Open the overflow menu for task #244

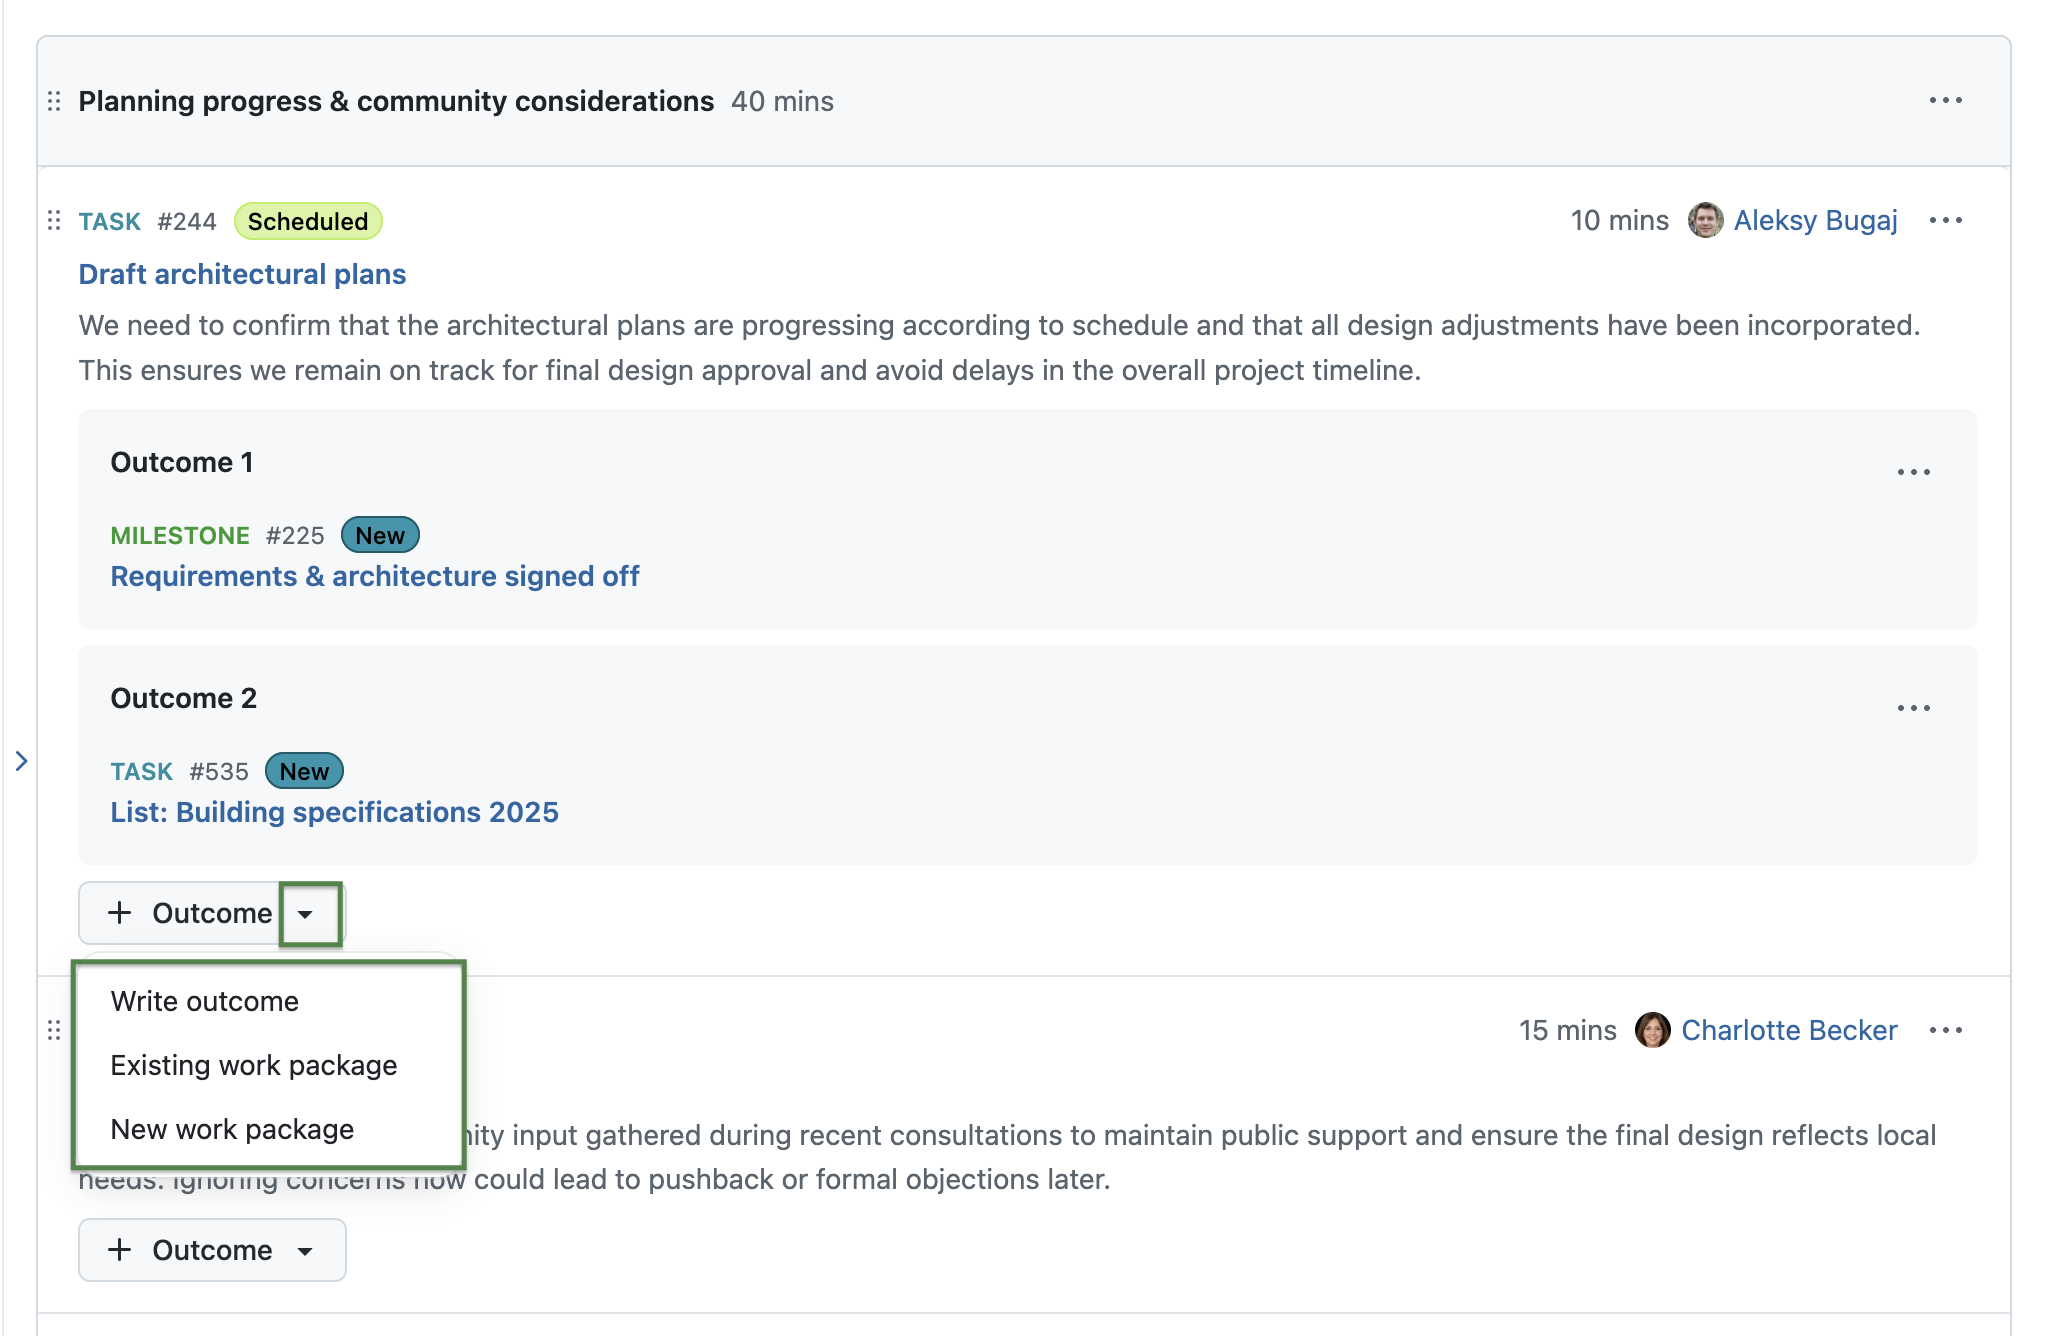(1947, 220)
